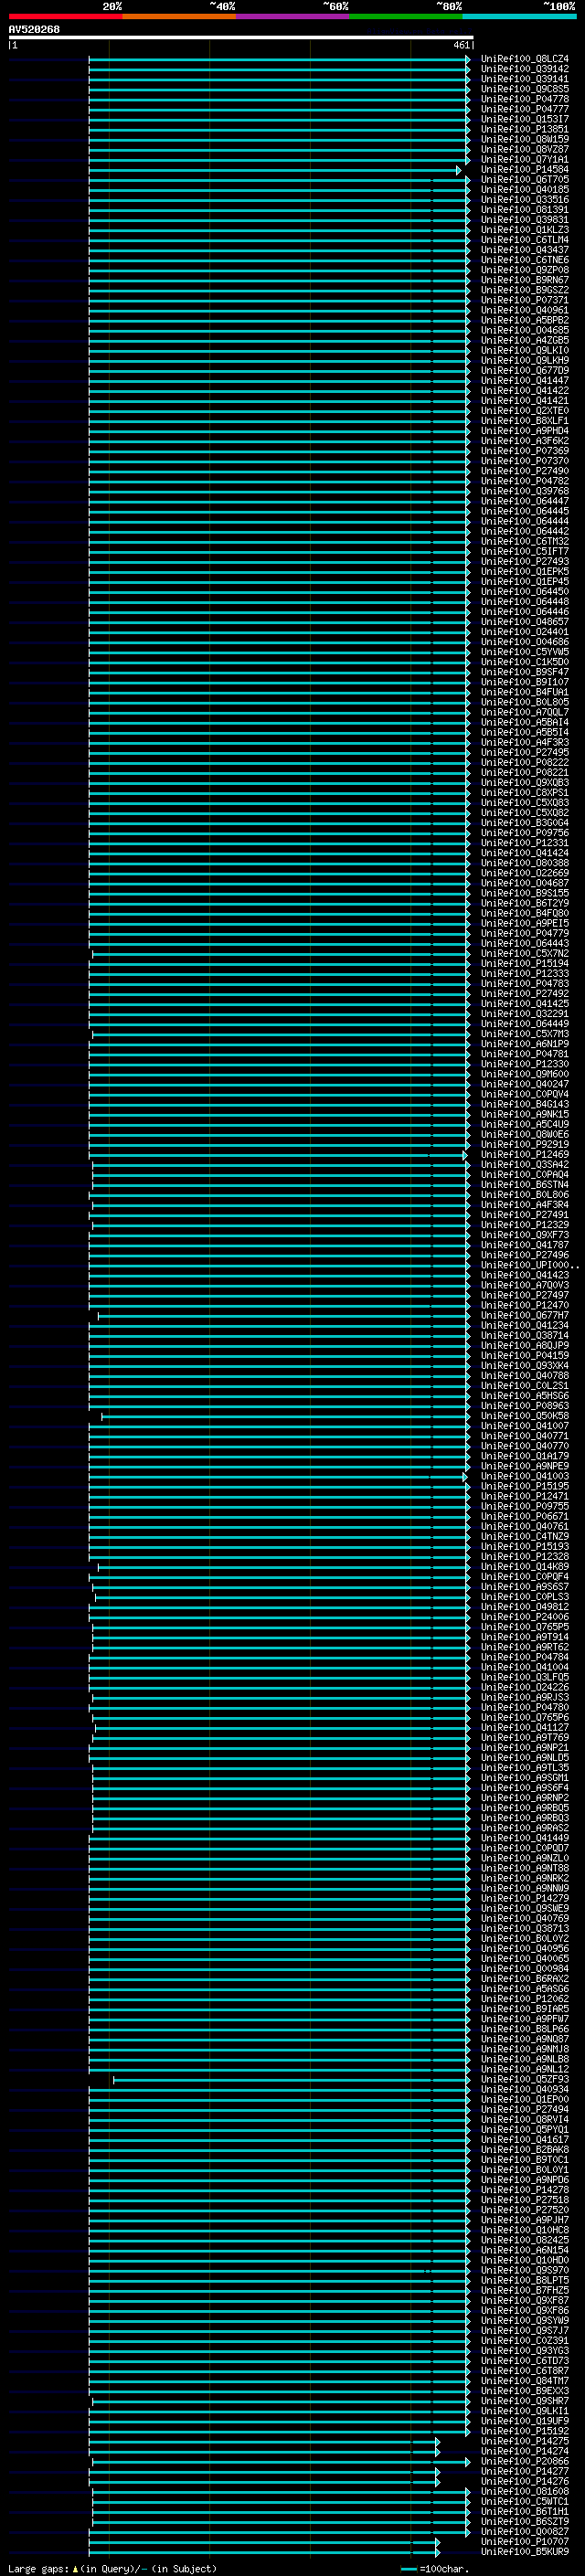
Task: Select hit label UniRef100_A9NK15
Action: coord(524,1115)
